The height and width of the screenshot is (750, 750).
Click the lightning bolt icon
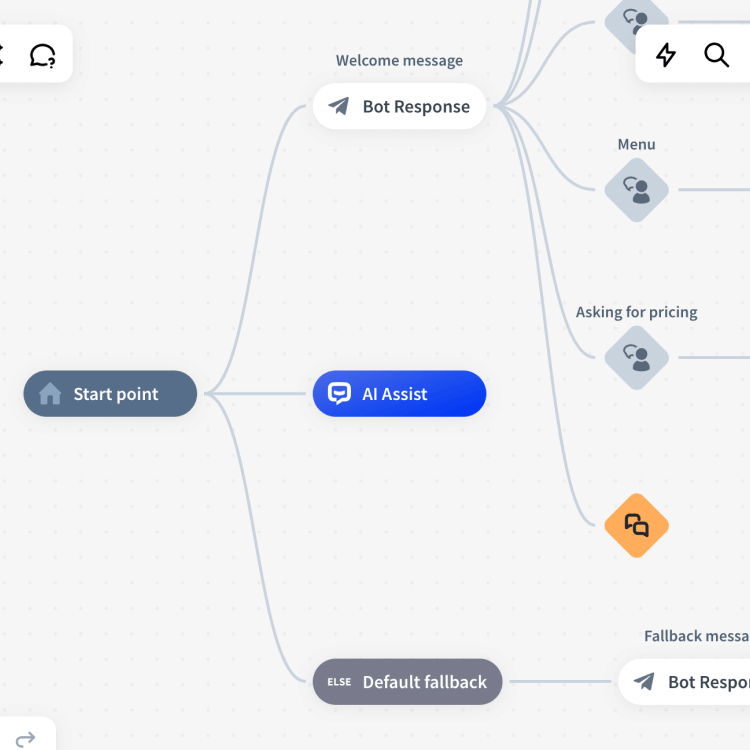(x=666, y=55)
